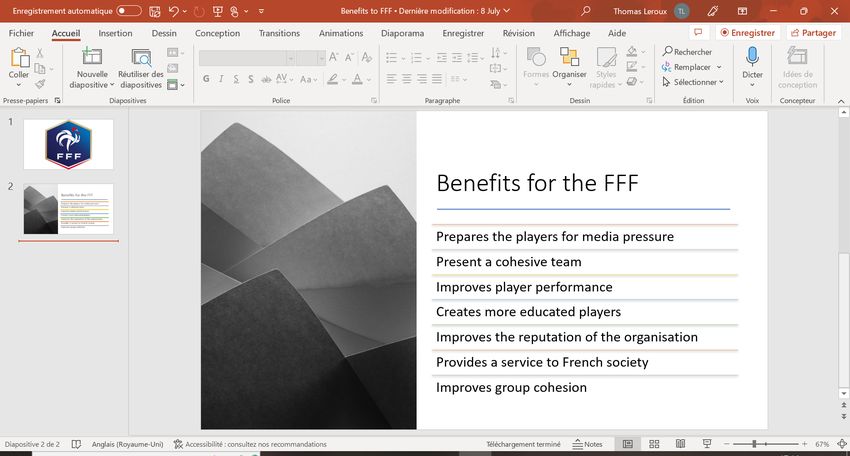Image resolution: width=850 pixels, height=456 pixels.
Task: Switch to reading view icon
Action: tap(680, 444)
